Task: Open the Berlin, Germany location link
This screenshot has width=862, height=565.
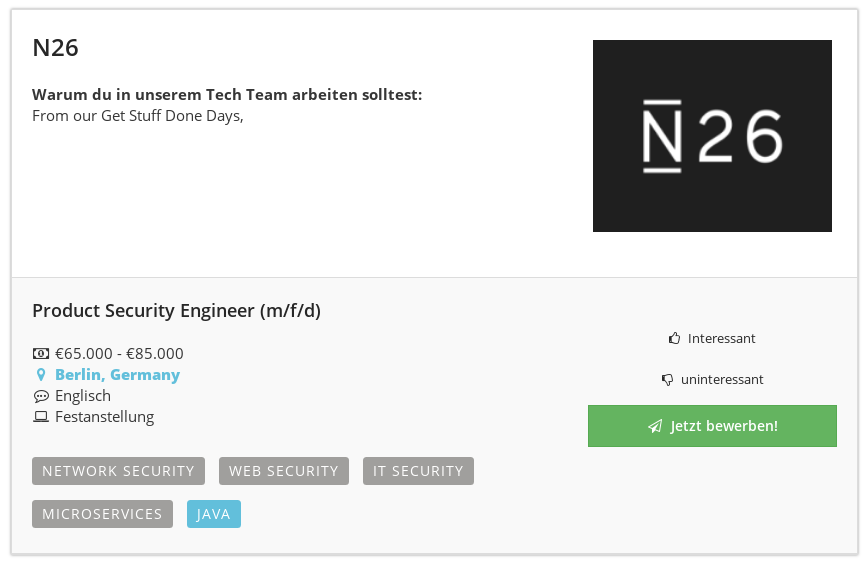Action: [117, 375]
